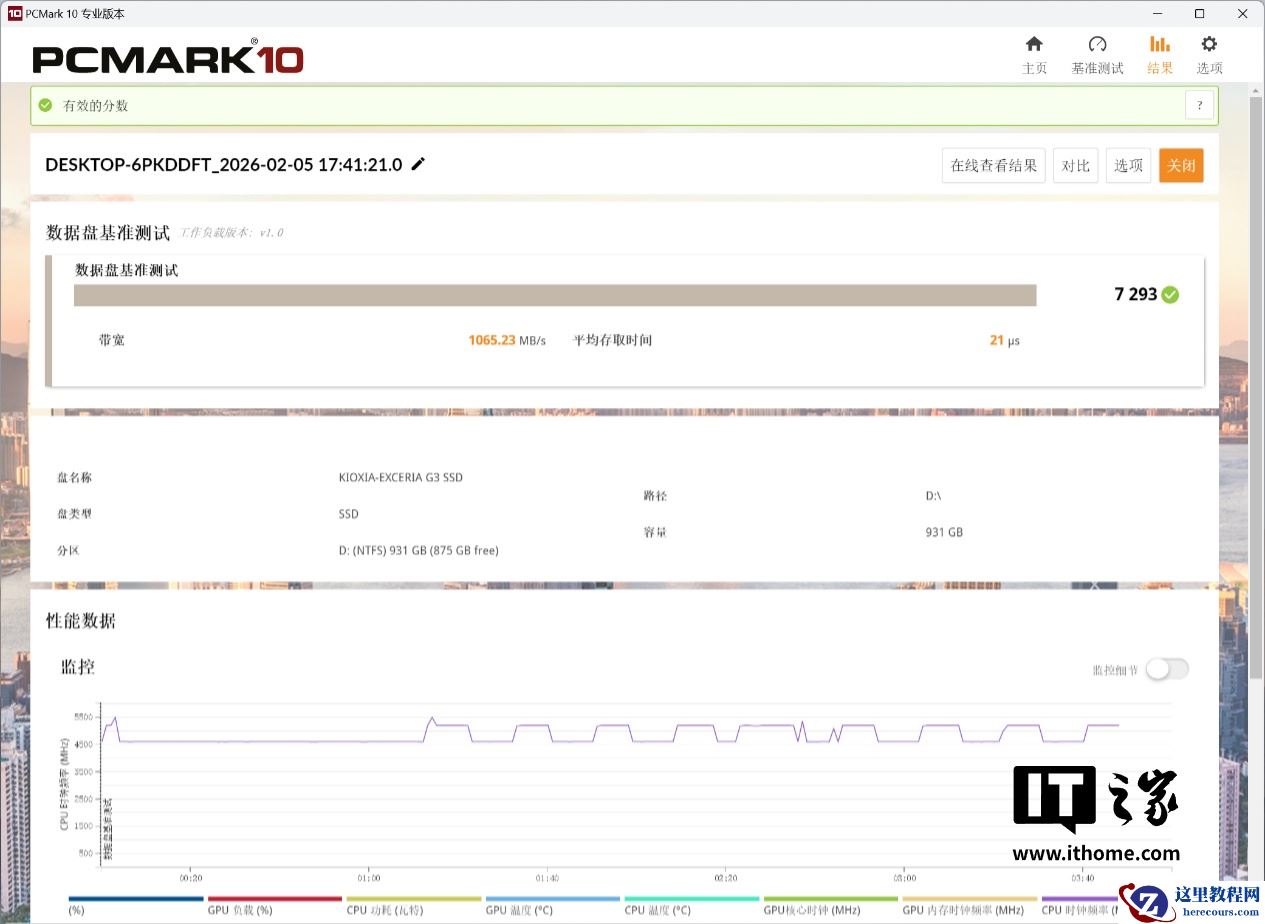Select the CPU 功耗 (瓦特) legend item
The image size is (1265, 924).
413,905
